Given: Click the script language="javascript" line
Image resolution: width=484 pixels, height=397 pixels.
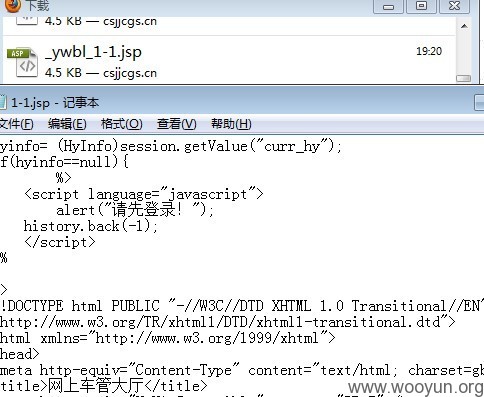Looking at the screenshot, I should (144, 194).
